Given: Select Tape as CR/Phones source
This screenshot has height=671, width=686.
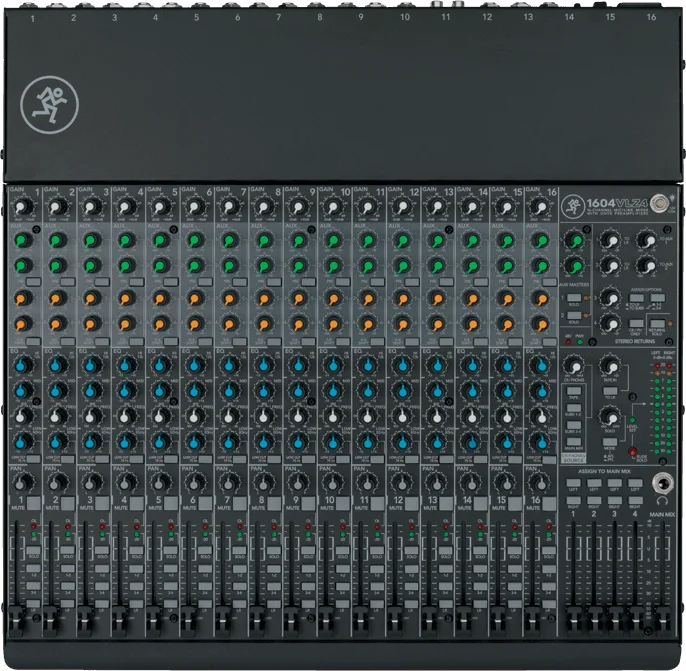Looking at the screenshot, I should coord(574,391).
